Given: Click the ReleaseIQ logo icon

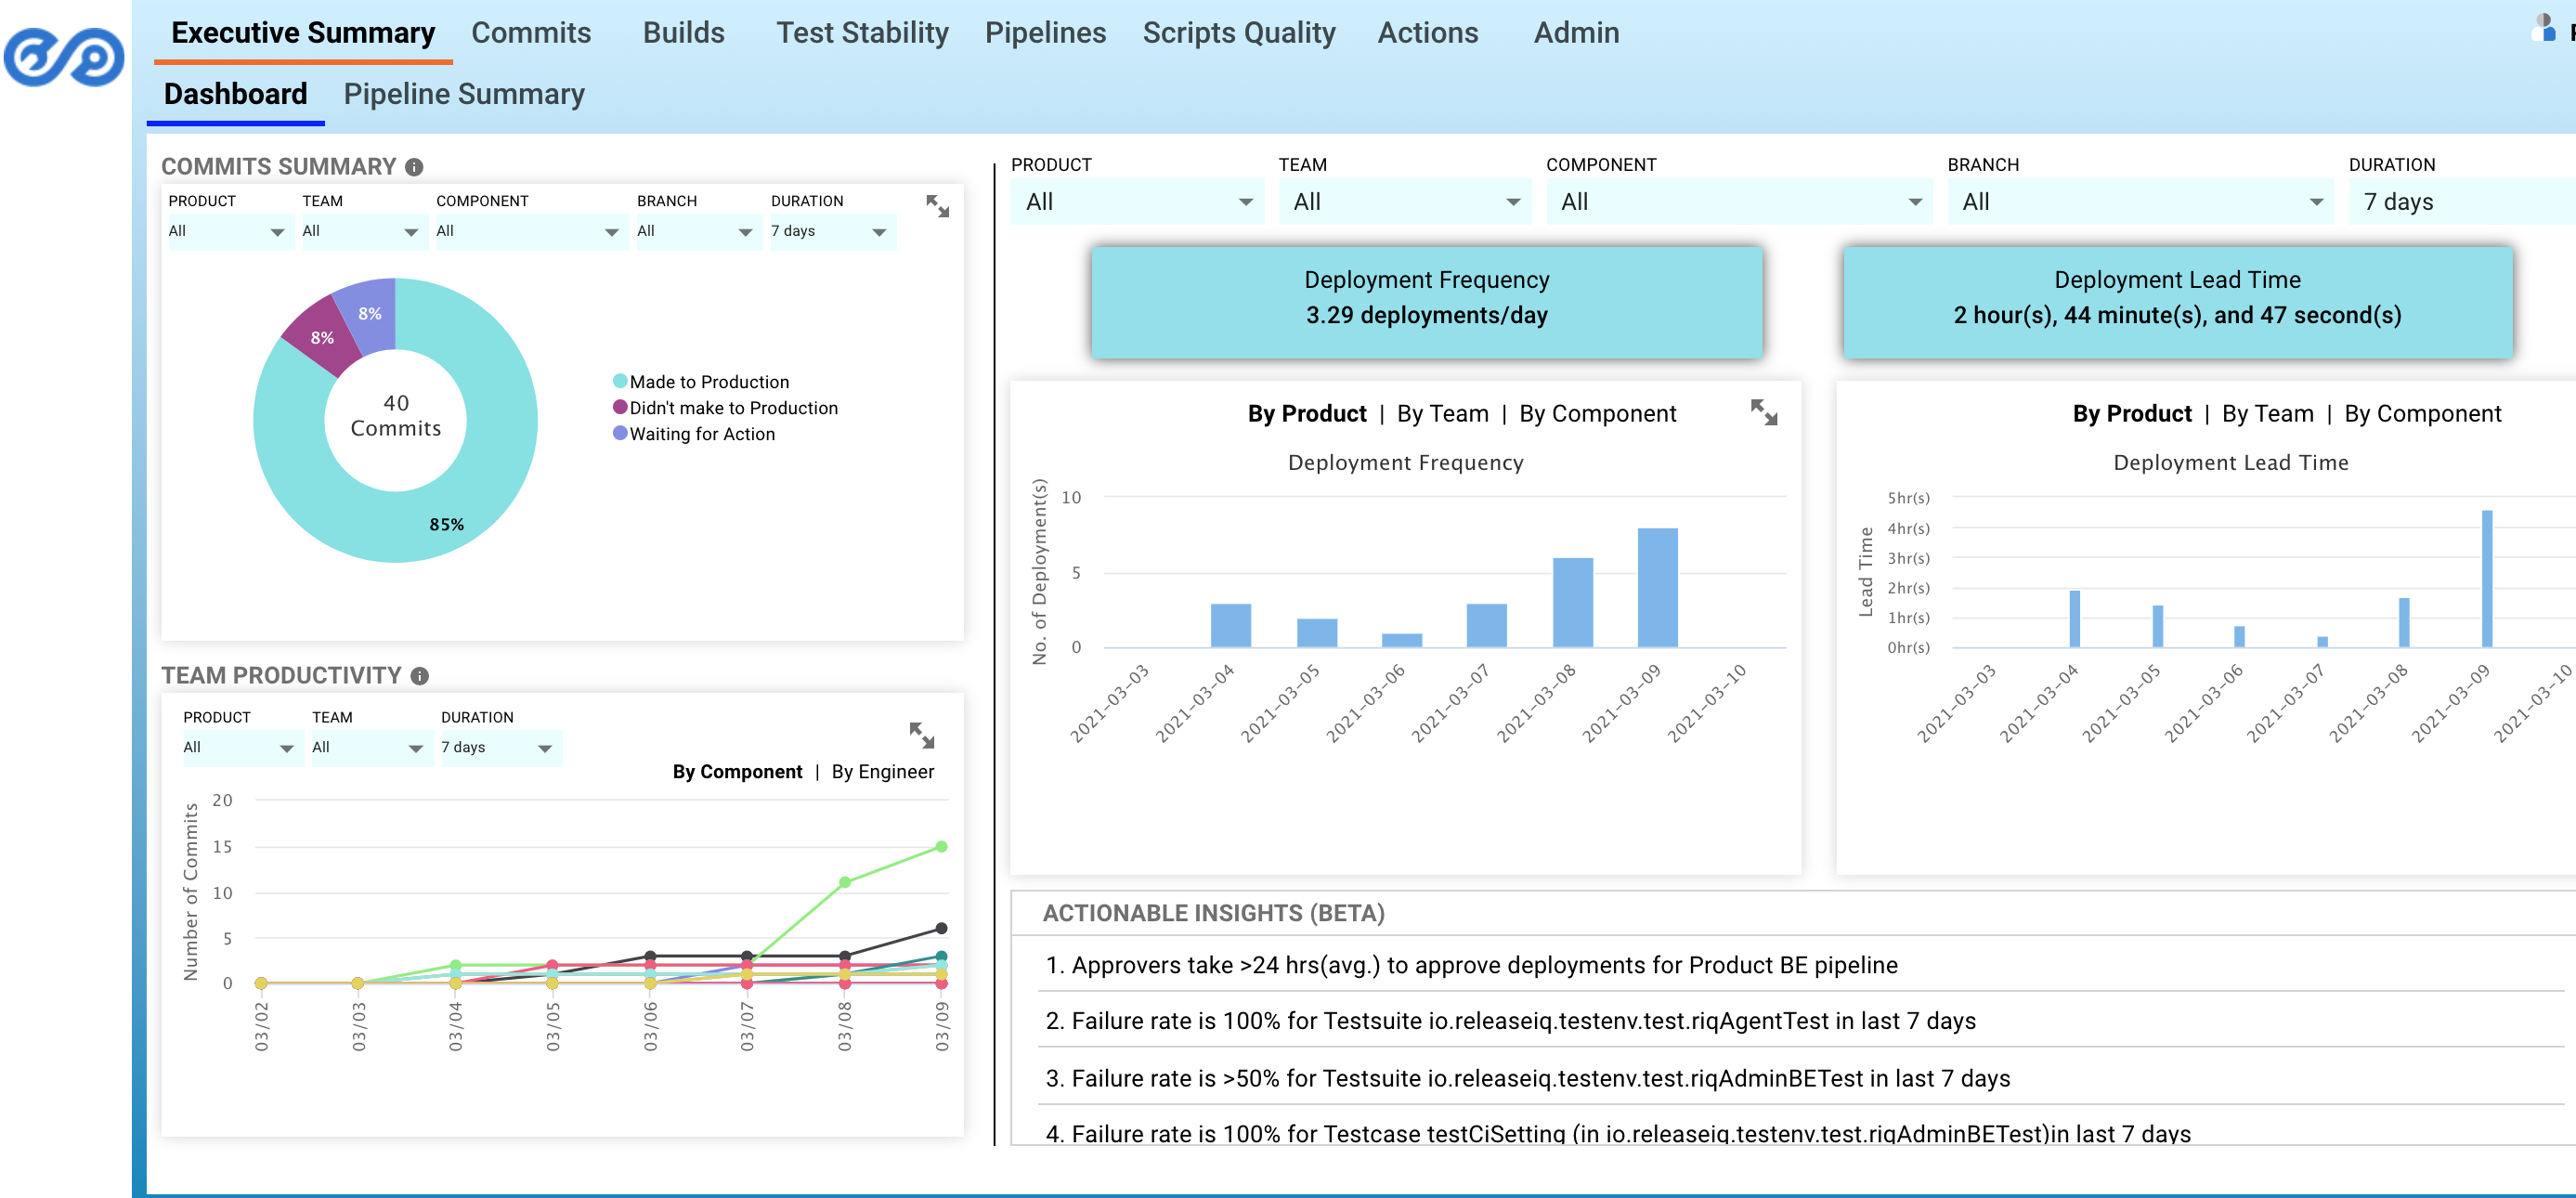Looking at the screenshot, I should pos(64,57).
